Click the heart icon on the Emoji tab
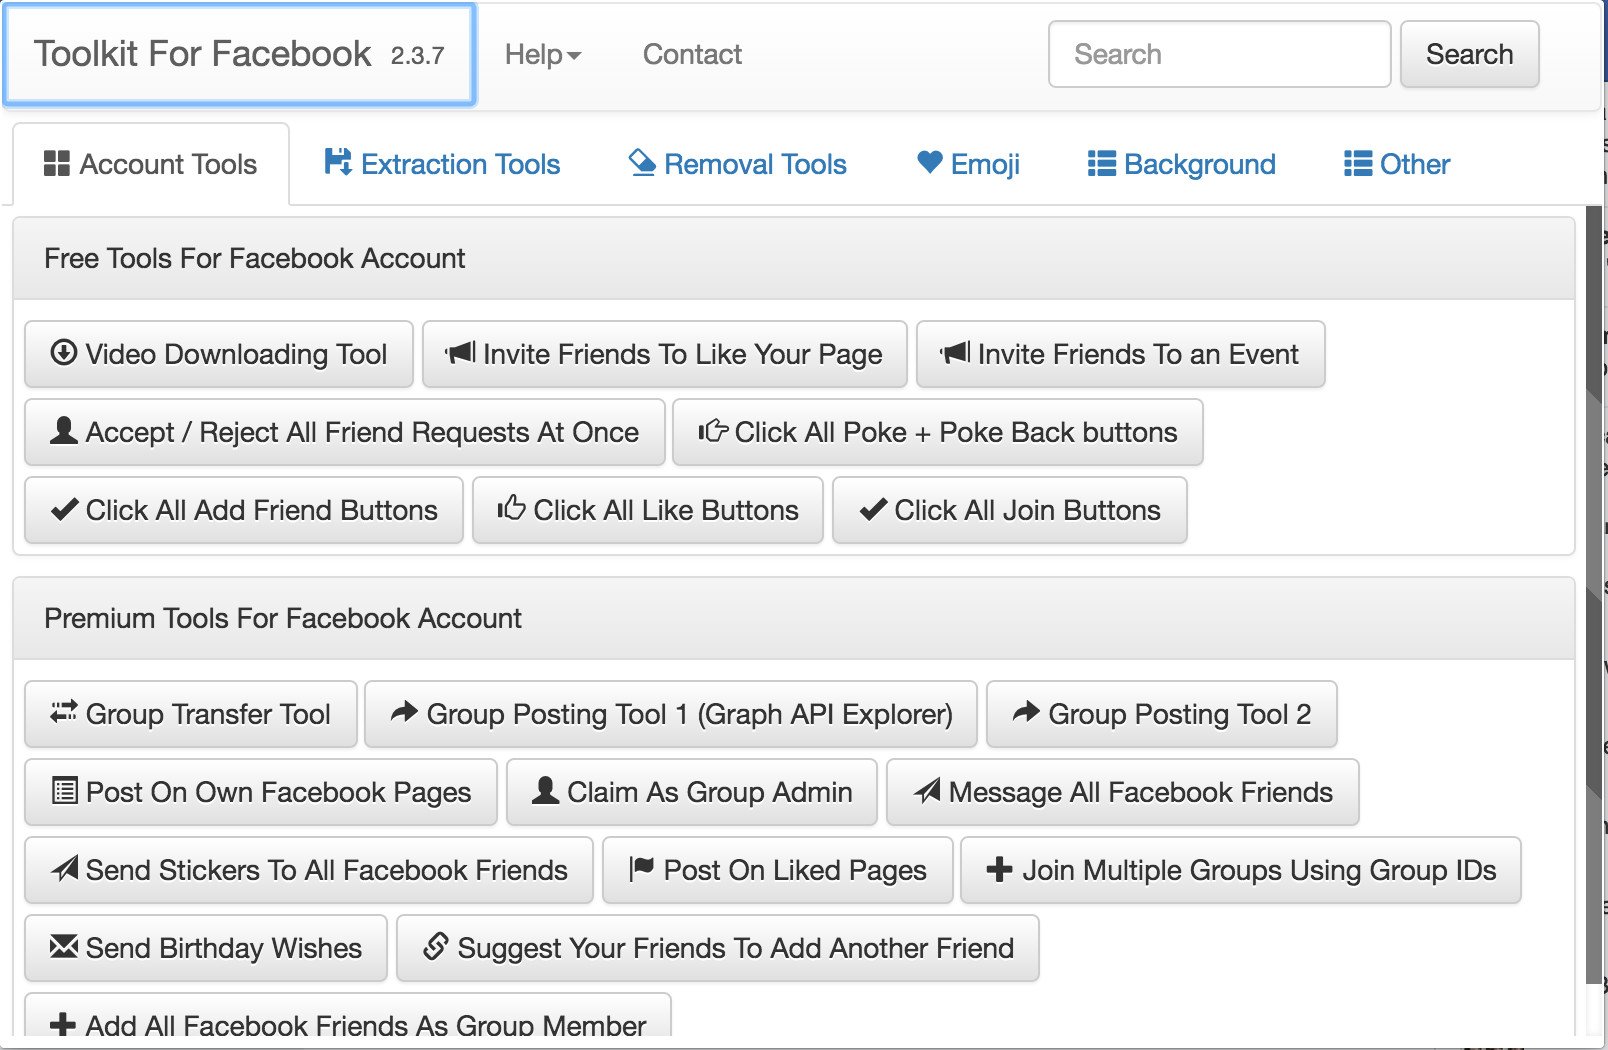This screenshot has height=1050, width=1608. tap(930, 163)
